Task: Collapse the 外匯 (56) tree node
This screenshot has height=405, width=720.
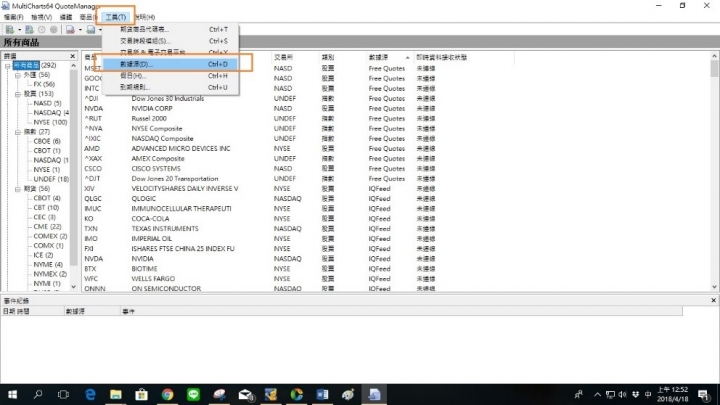Action: tap(17, 75)
